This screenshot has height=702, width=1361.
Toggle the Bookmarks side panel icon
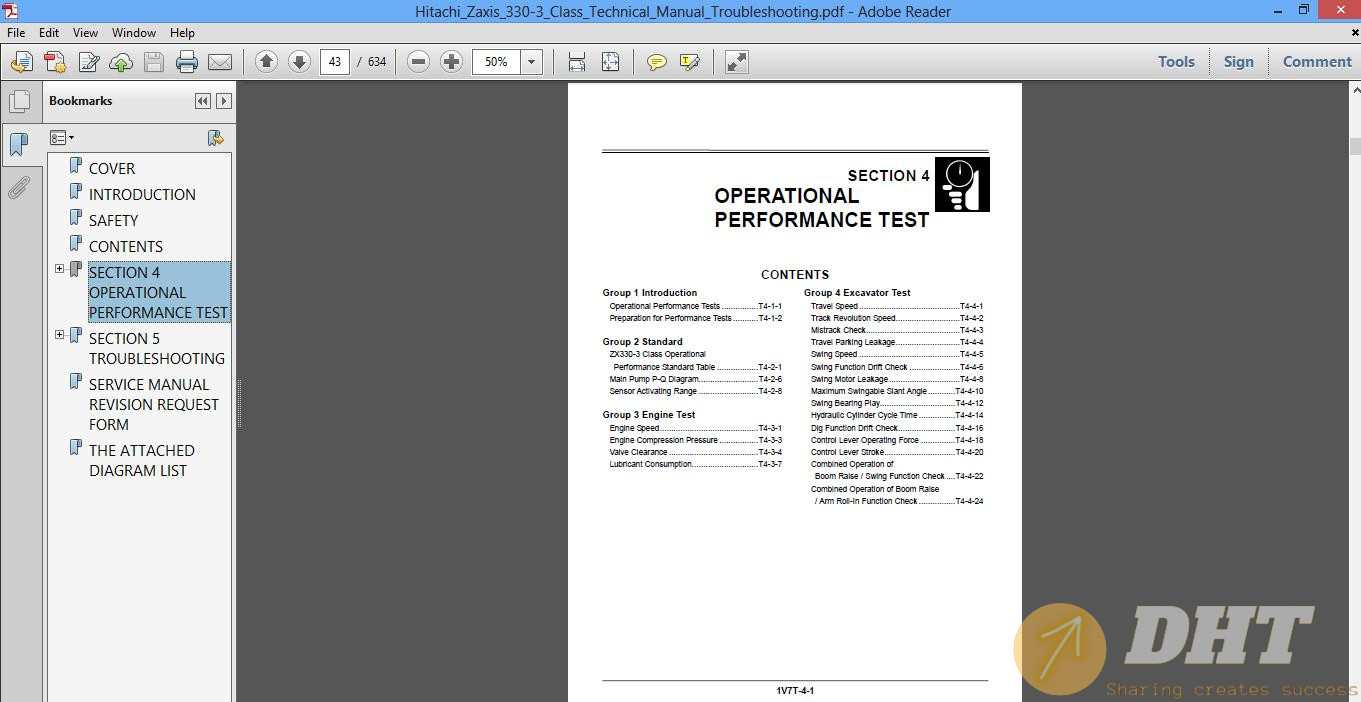click(x=19, y=145)
